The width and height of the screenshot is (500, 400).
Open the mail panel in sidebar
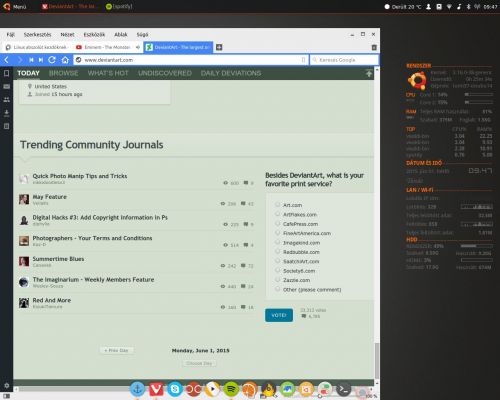coord(6,86)
